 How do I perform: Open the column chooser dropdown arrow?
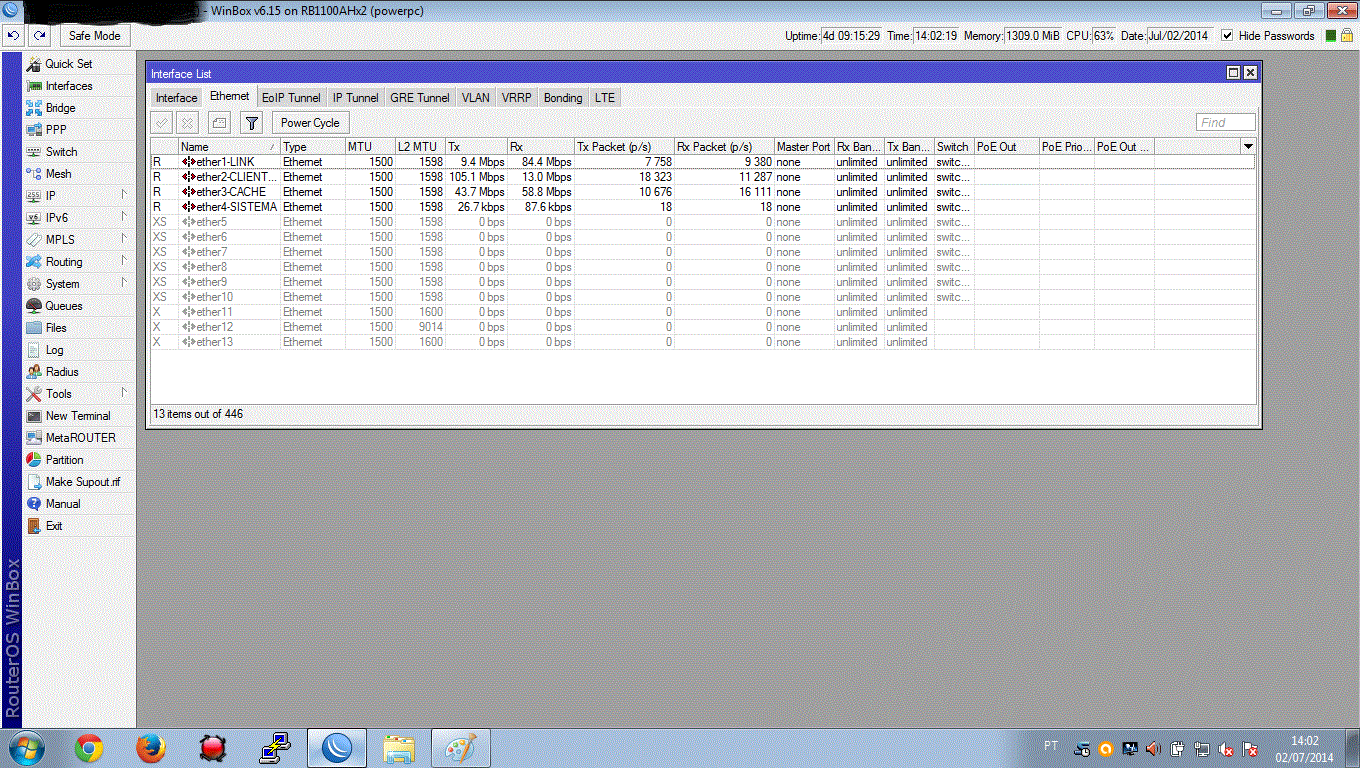[x=1247, y=147]
